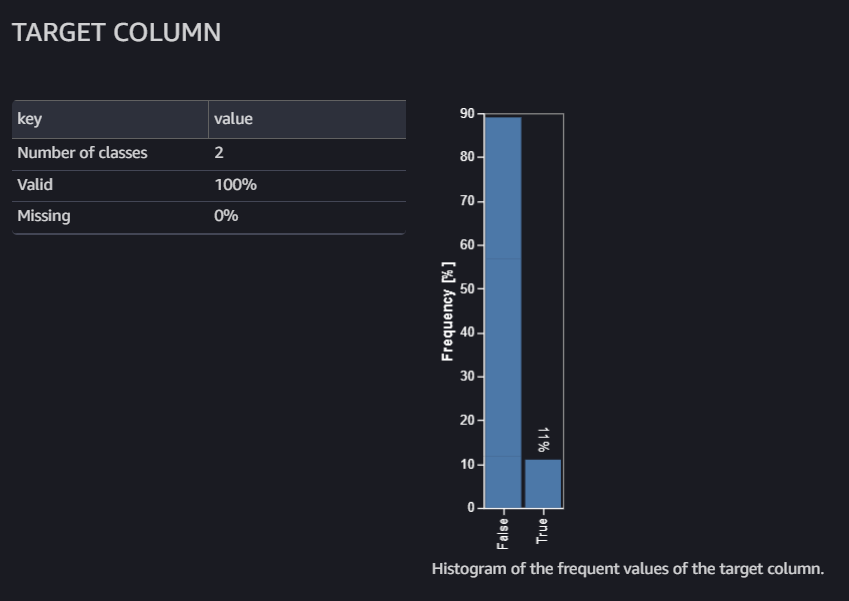
Task: Click the Frequency [%] axis title
Action: (448, 311)
